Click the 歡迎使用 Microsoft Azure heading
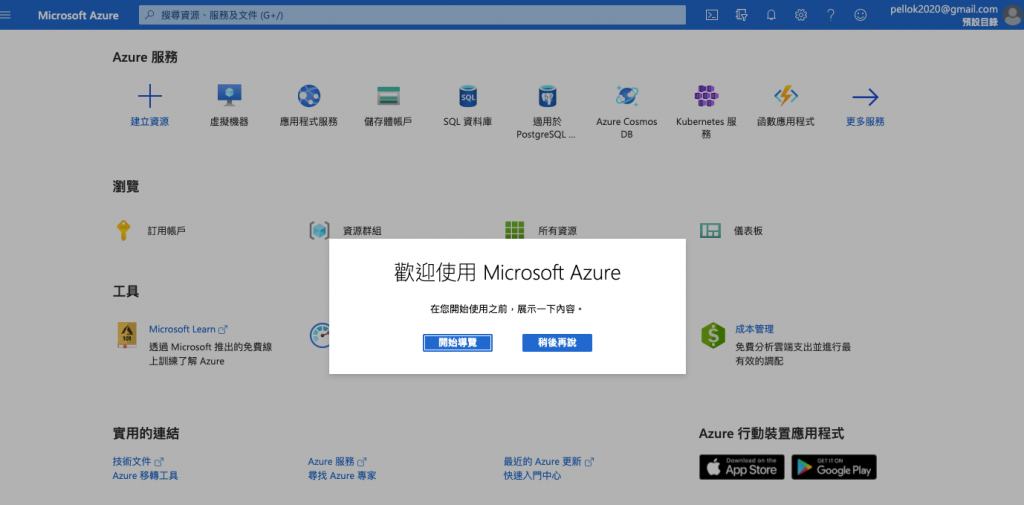Viewport: 1024px width, 505px height. (x=507, y=273)
